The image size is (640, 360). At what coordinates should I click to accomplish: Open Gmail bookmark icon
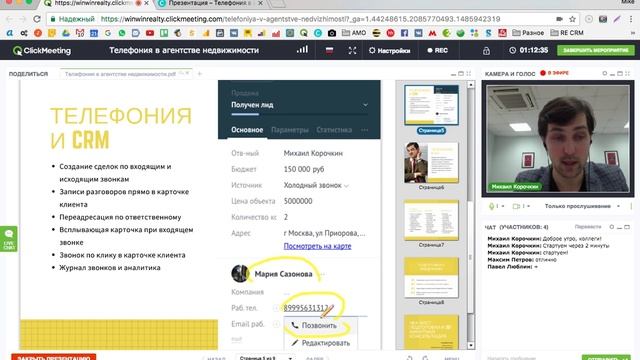pos(80,33)
